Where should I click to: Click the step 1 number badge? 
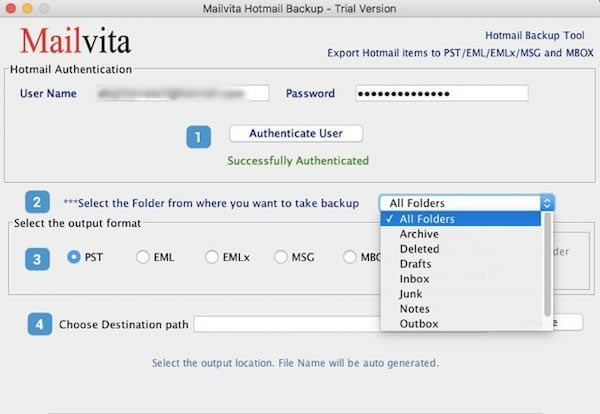pyautogui.click(x=199, y=137)
